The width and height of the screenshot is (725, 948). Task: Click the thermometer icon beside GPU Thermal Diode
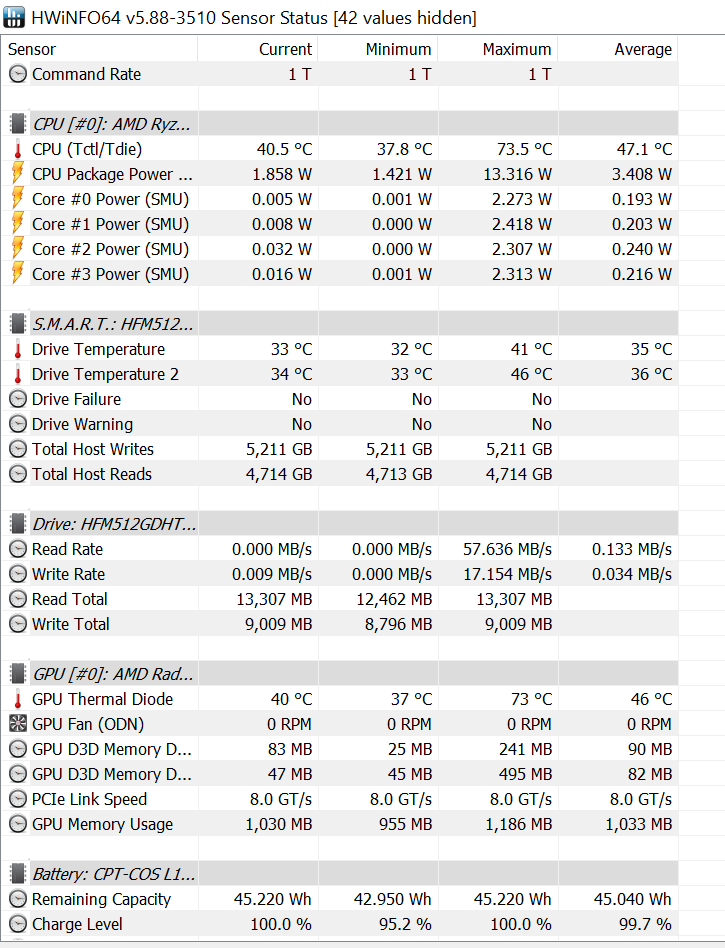tap(17, 699)
